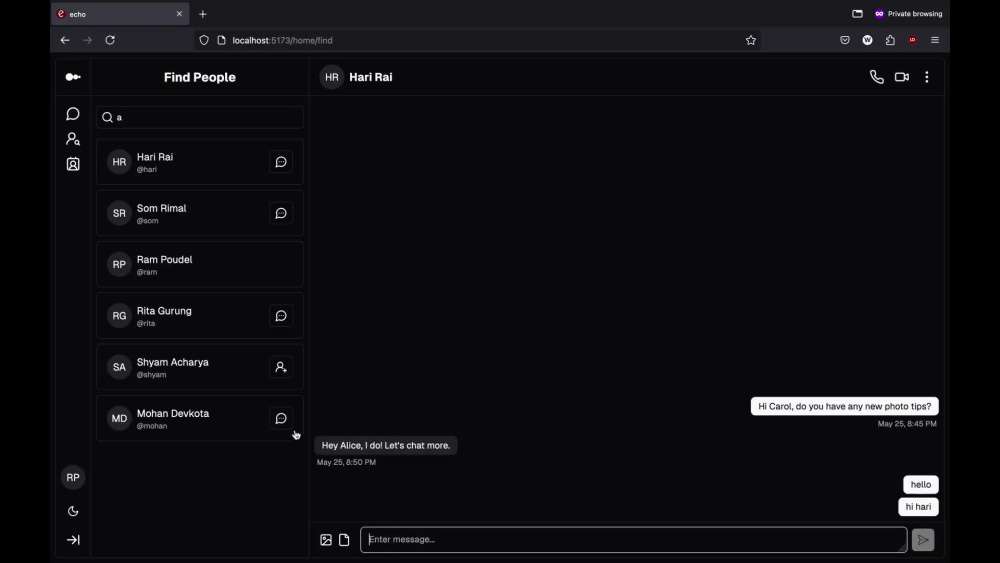Image resolution: width=1000 pixels, height=563 pixels.
Task: Open the browser extensions puzzle icon
Action: (x=890, y=40)
